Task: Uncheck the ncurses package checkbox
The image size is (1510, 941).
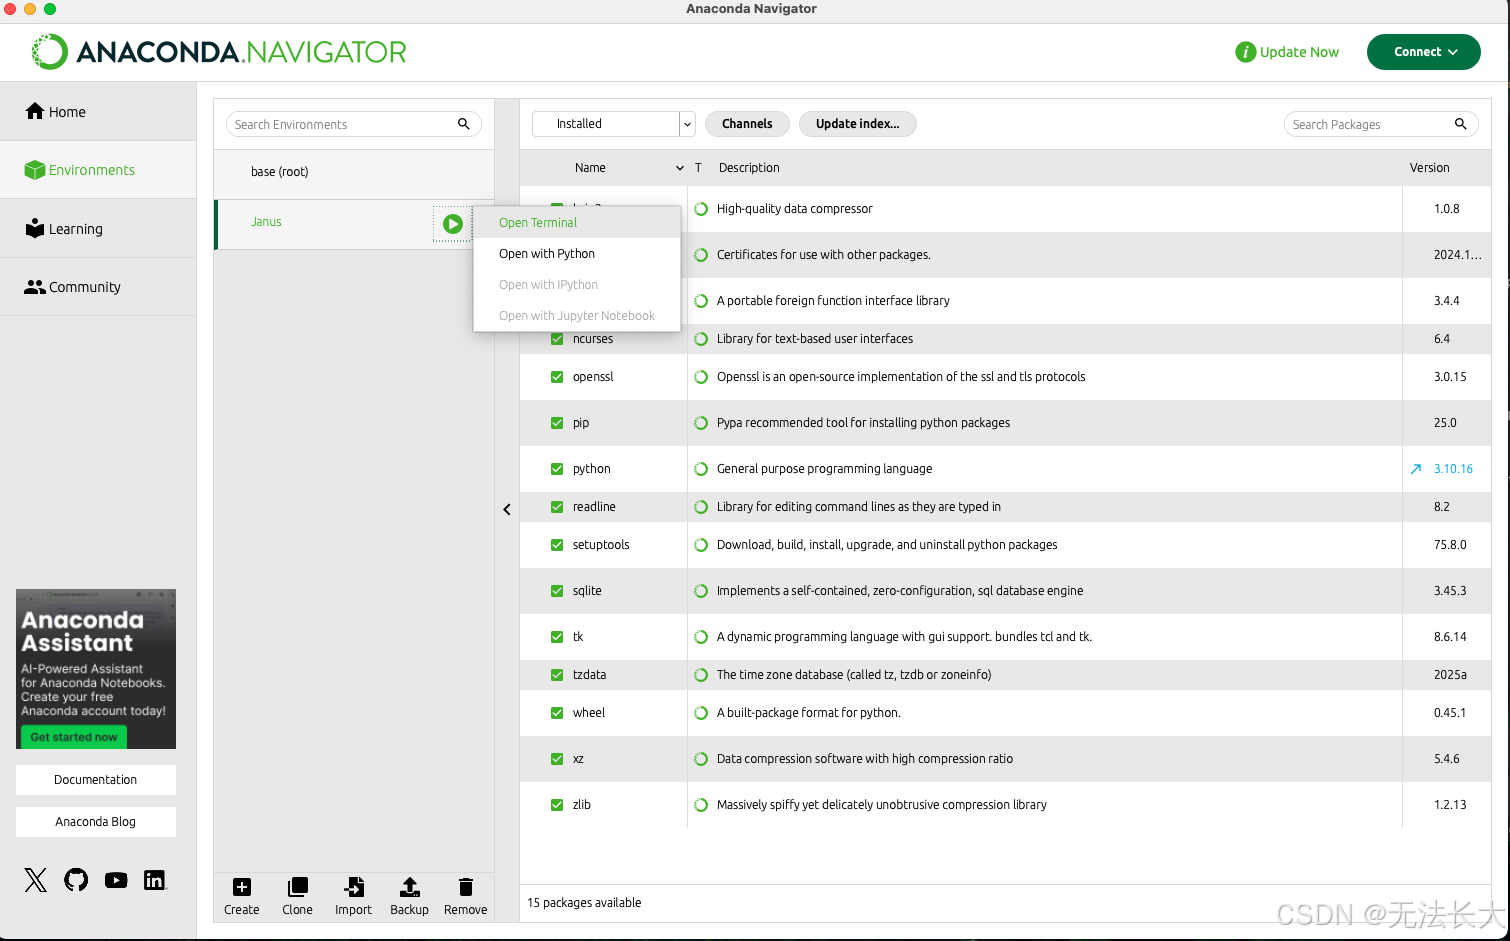Action: [557, 339]
